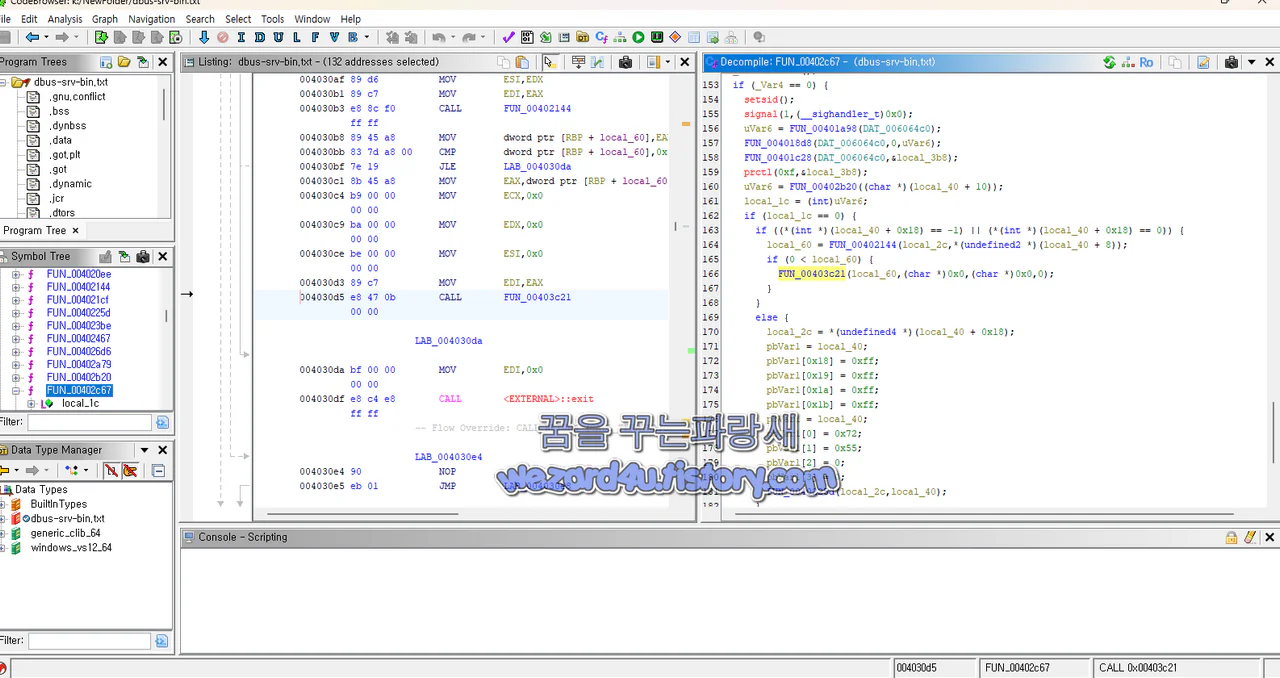The width and height of the screenshot is (1280, 678).
Task: Open the Search menu
Action: coord(200,19)
